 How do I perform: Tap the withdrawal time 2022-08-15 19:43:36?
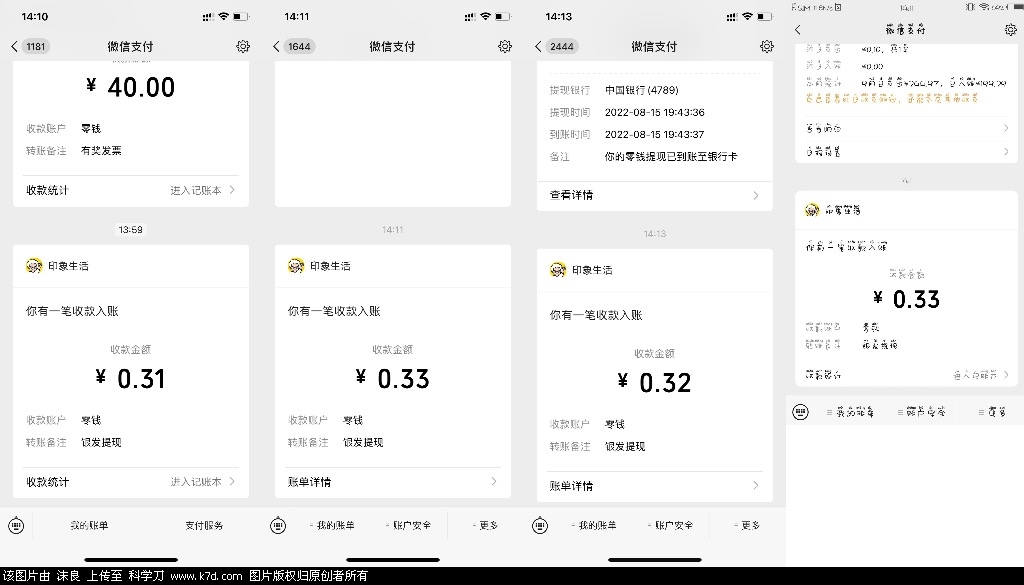point(654,112)
